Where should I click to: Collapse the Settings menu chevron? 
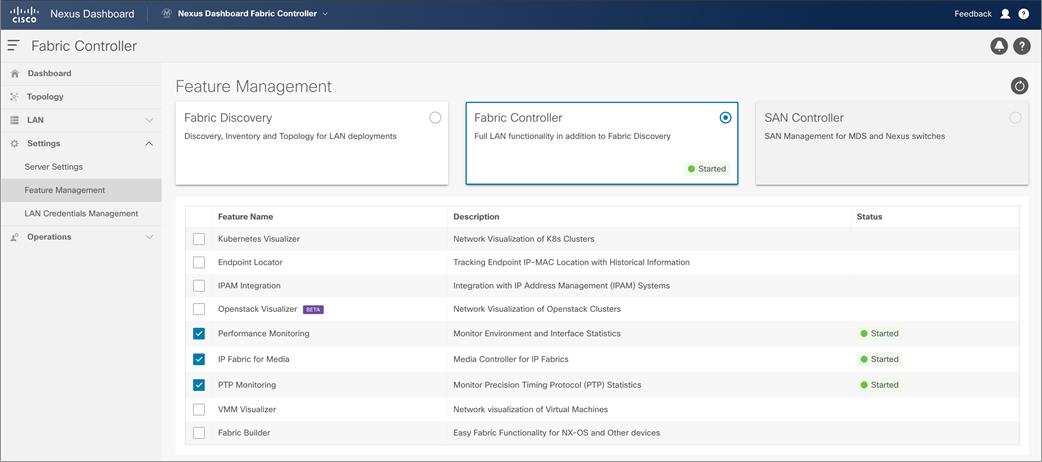pos(149,144)
